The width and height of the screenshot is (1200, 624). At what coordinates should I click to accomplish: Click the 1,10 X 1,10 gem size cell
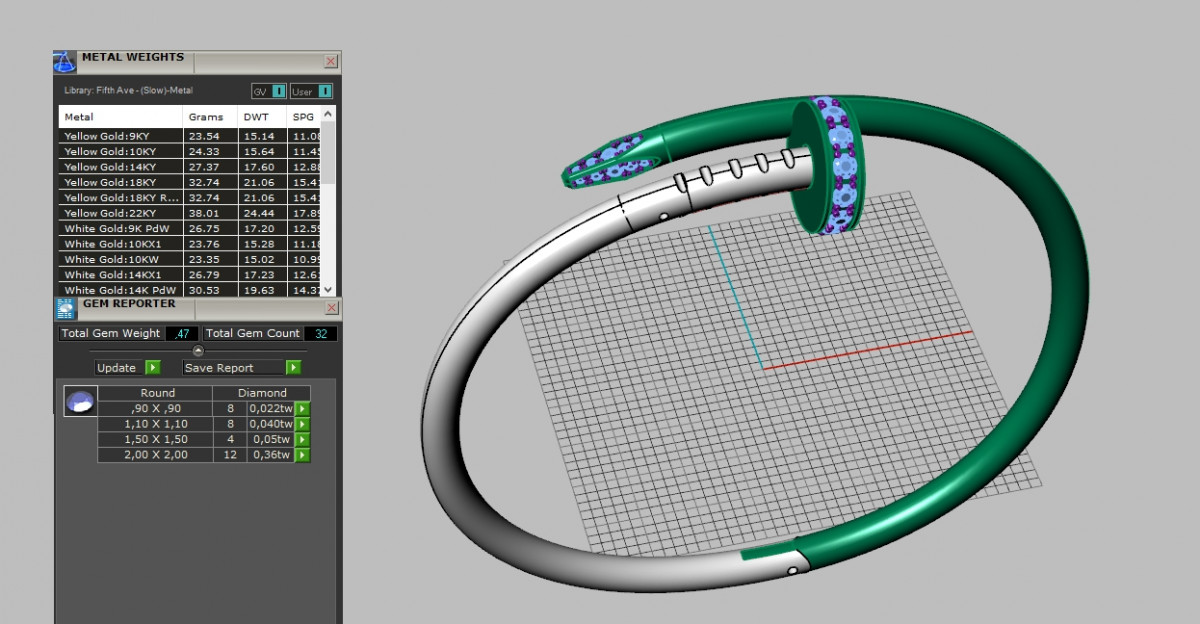click(x=155, y=424)
